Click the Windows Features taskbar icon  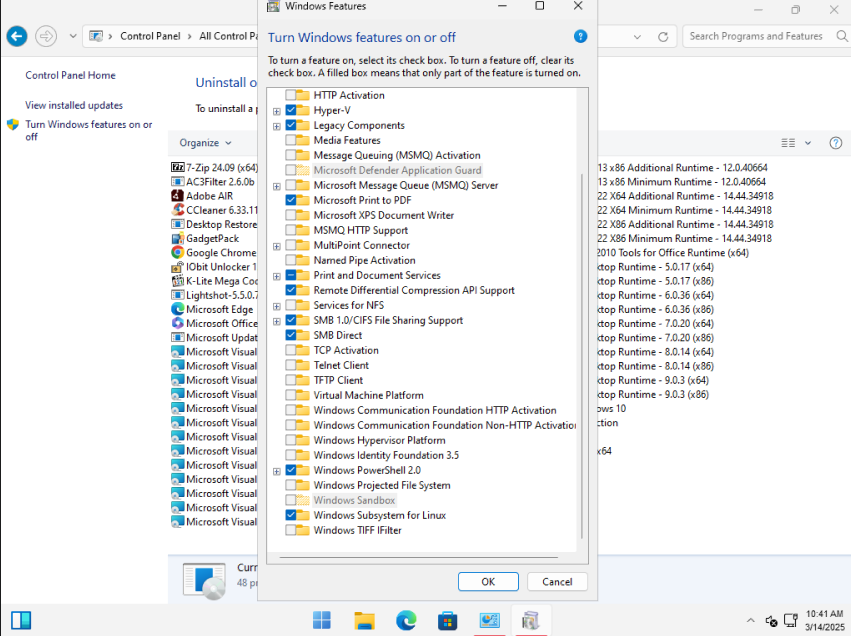click(x=531, y=620)
